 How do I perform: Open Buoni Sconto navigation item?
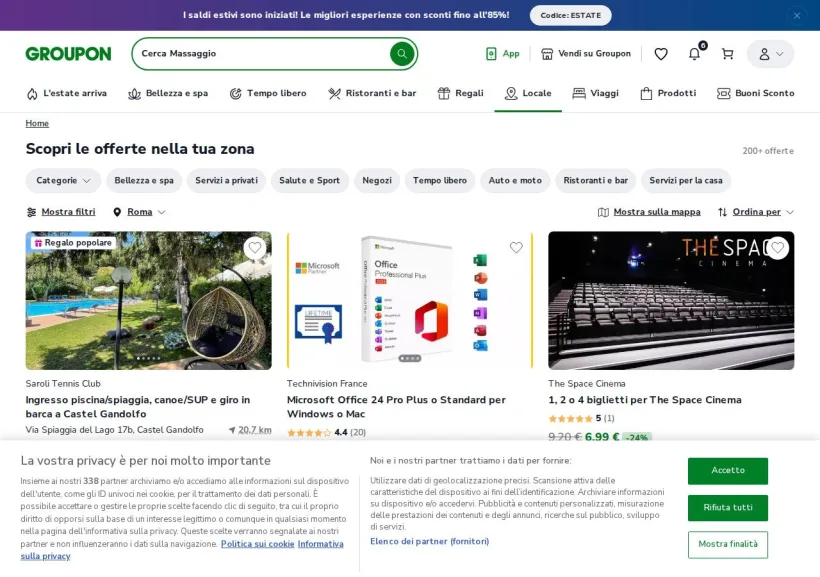[x=756, y=93]
